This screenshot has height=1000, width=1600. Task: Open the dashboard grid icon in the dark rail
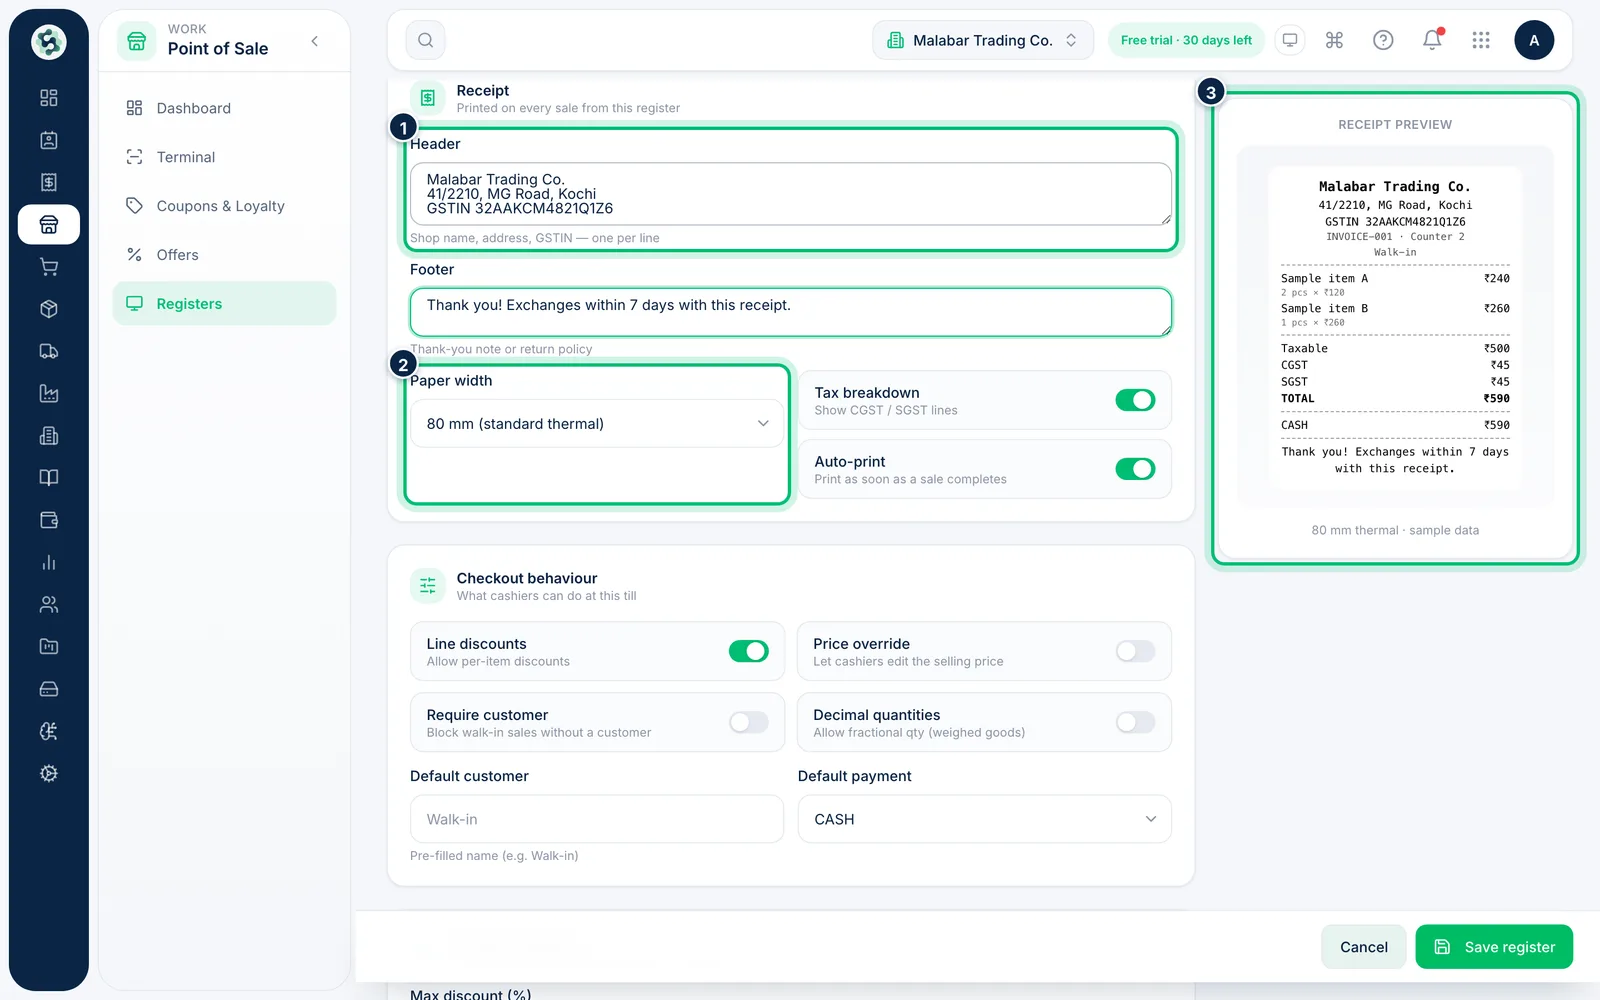(x=48, y=98)
